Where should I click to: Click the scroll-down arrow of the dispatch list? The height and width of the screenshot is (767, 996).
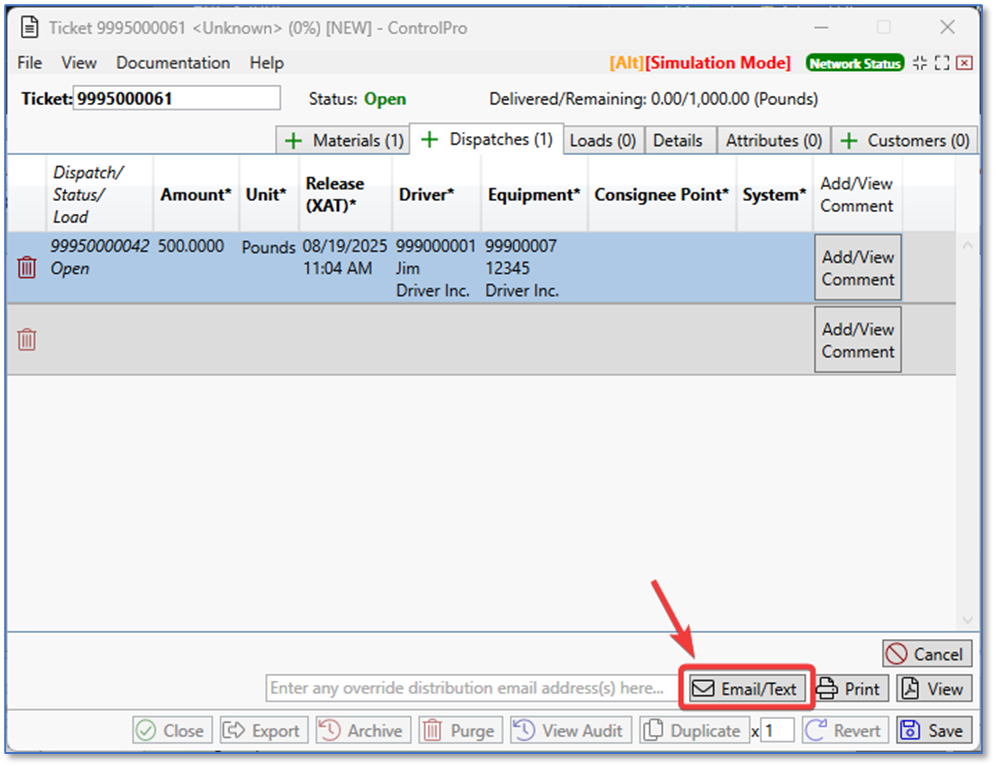point(967,620)
